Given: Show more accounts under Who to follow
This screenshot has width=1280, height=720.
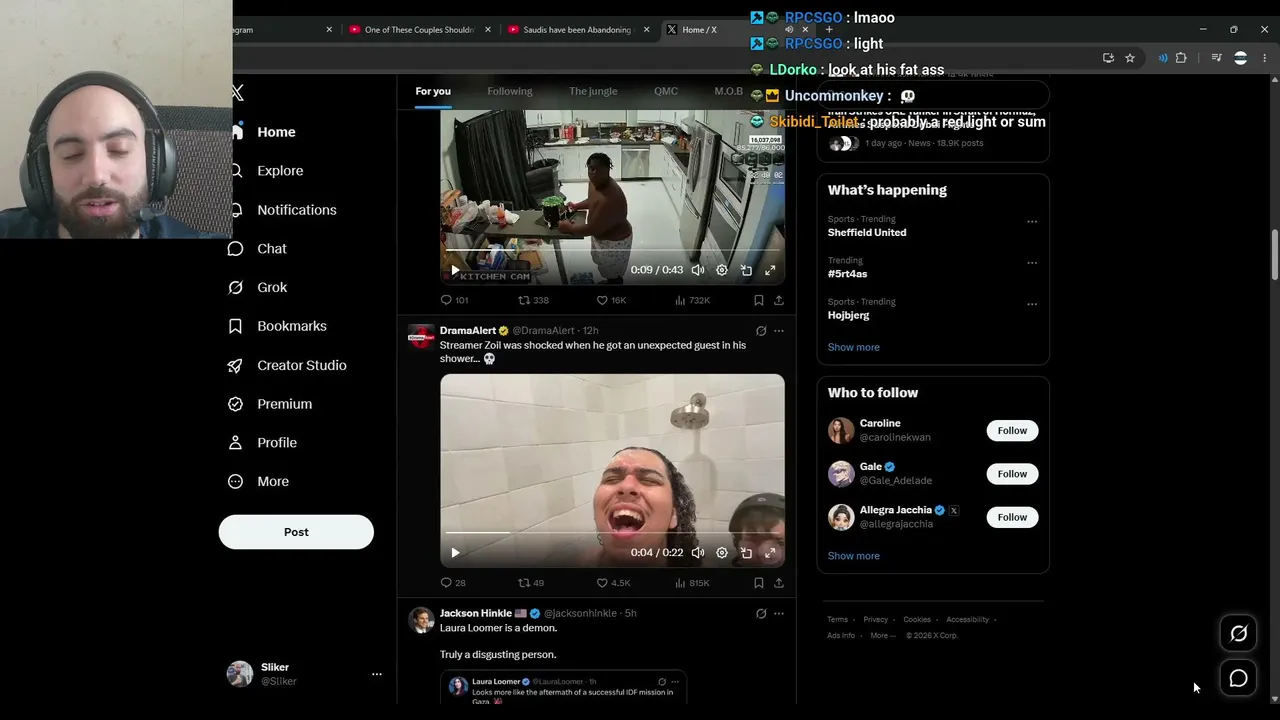Looking at the screenshot, I should pyautogui.click(x=854, y=556).
